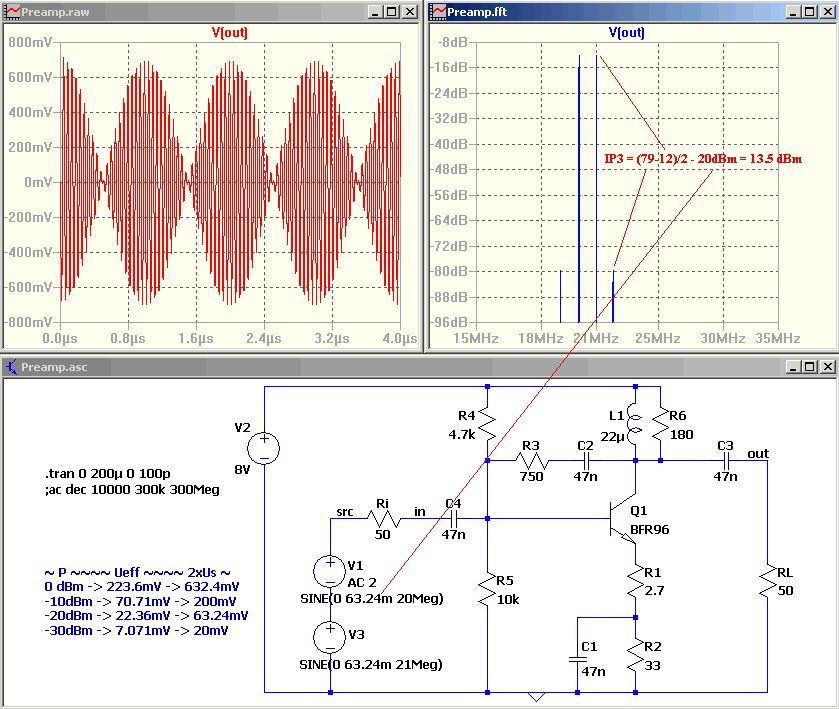This screenshot has height=709, width=839.
Task: Click the red V(out) trace label in Preamp.raw
Action: coord(230,32)
